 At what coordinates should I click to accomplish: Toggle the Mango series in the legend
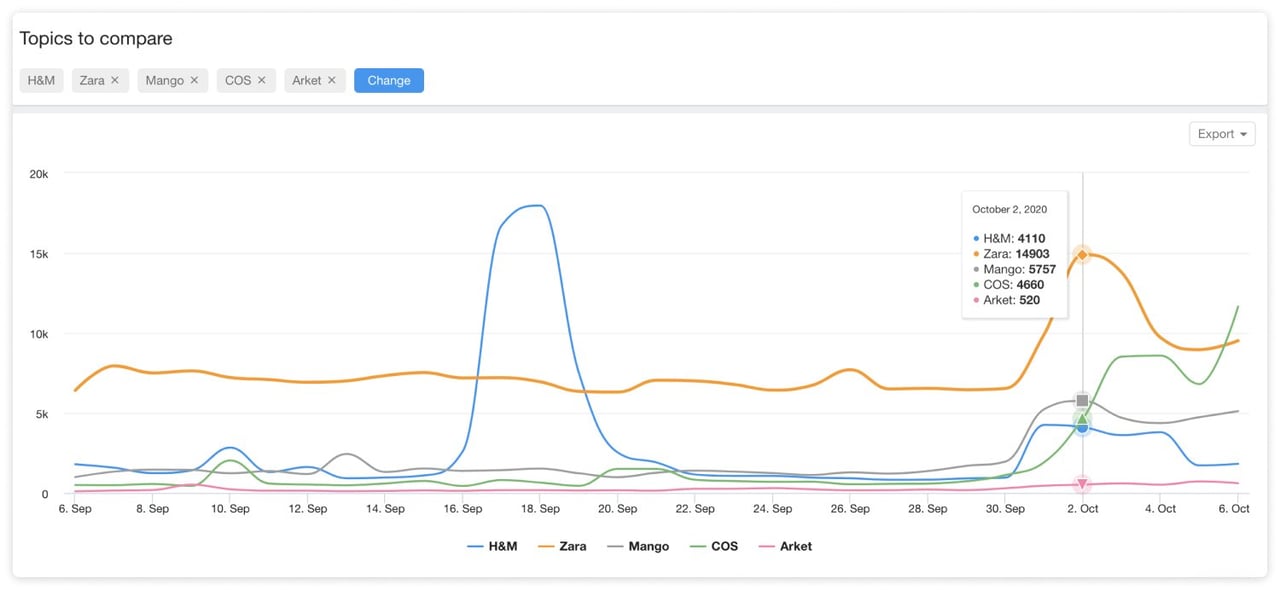[x=646, y=546]
